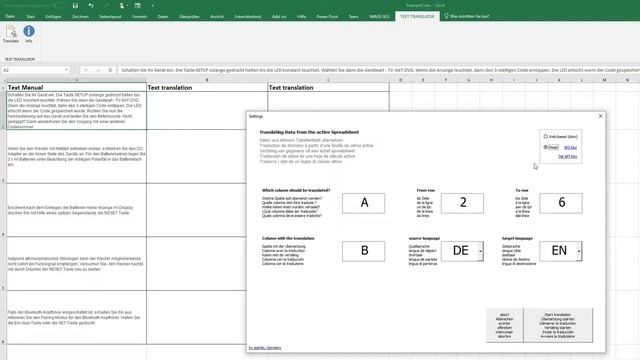The height and width of the screenshot is (360, 640).
Task: Switch to the Seitenlayout ribbon tab
Action: tap(110, 16)
